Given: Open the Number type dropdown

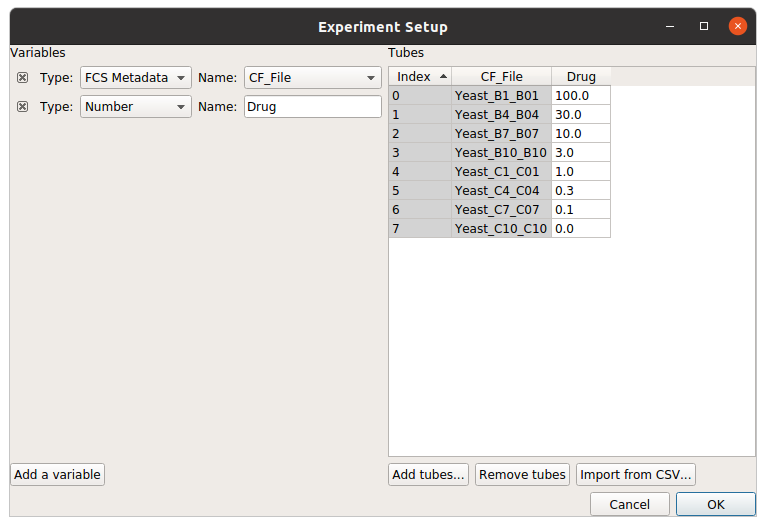Looking at the screenshot, I should [x=136, y=106].
